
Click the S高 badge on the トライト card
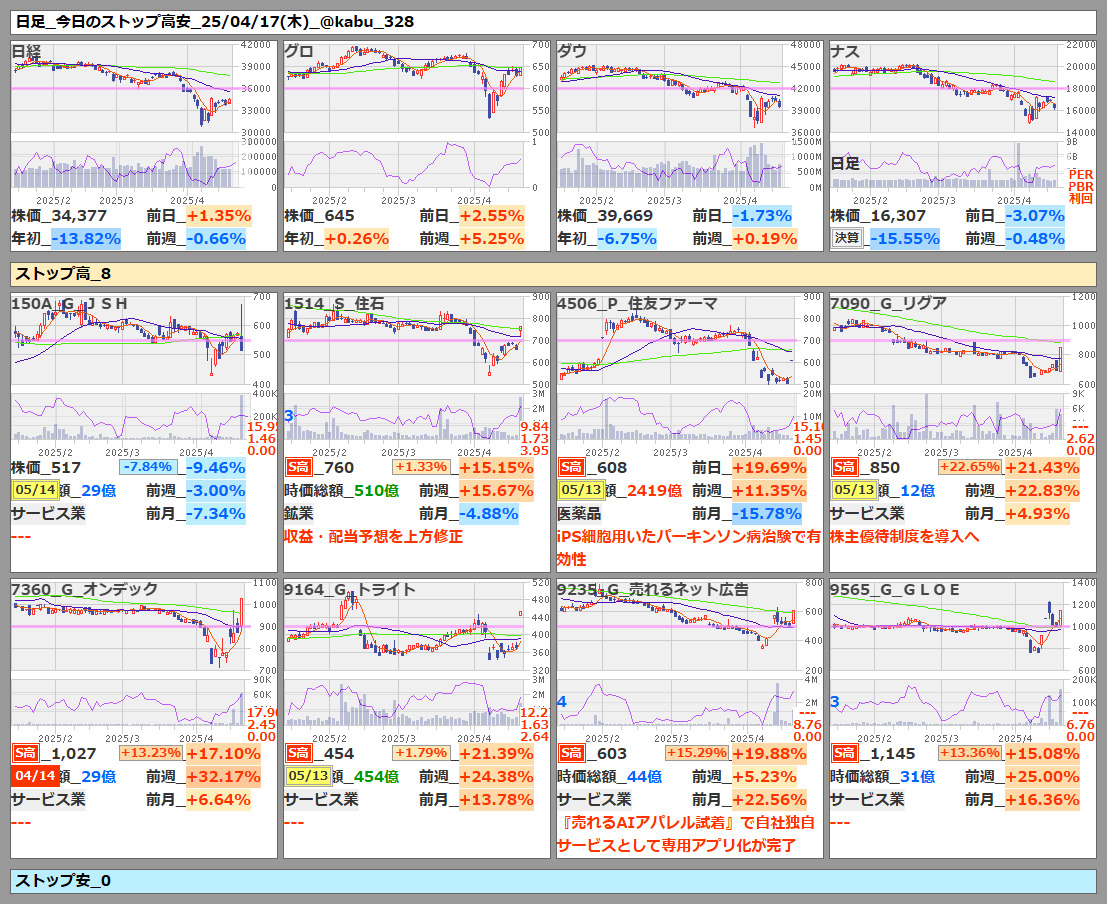[x=298, y=754]
